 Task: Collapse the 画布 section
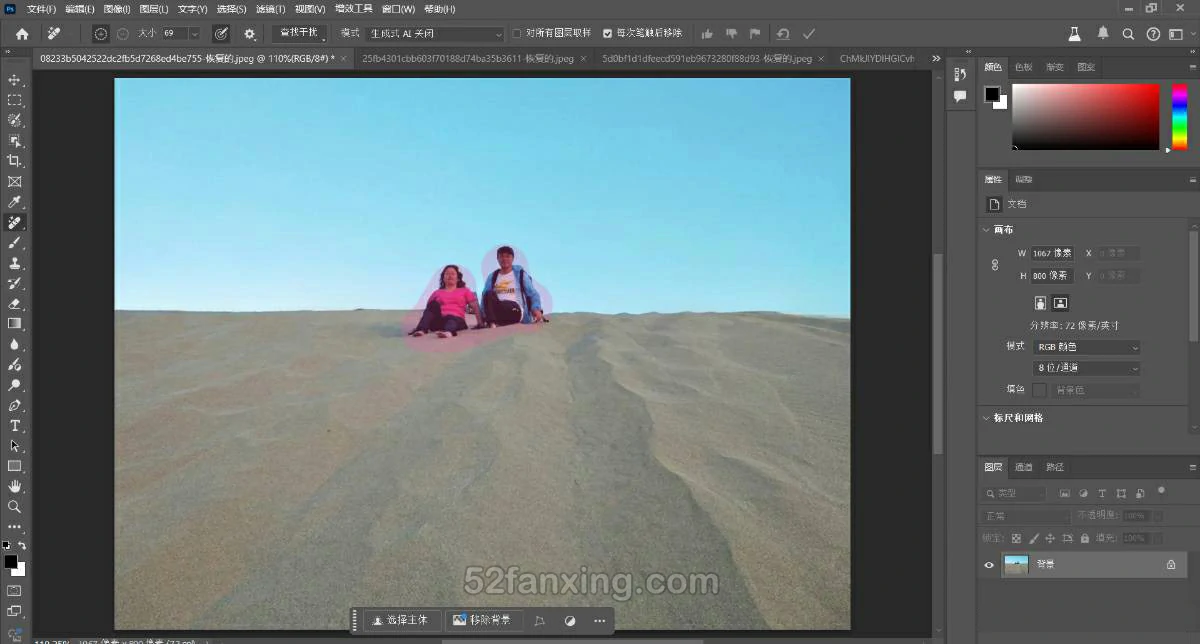tap(986, 230)
